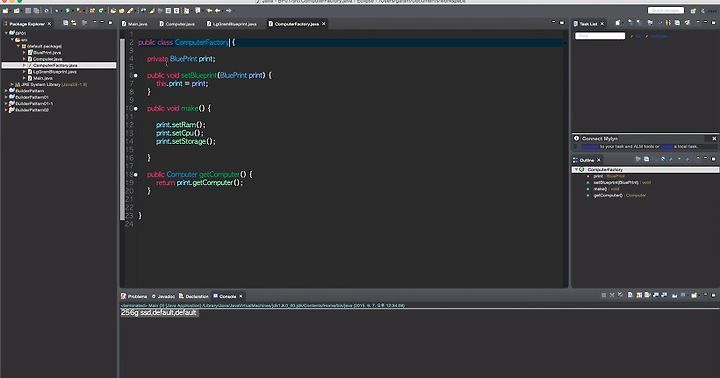Image resolution: width=720 pixels, height=378 pixels.
Task: Open the Problems view tab
Action: [134, 297]
